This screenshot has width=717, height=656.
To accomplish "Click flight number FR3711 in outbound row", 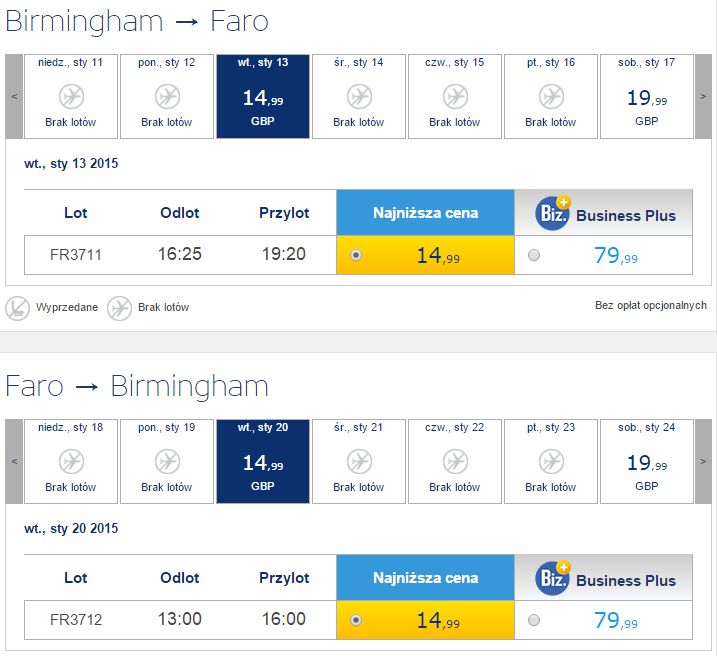I will [x=76, y=255].
